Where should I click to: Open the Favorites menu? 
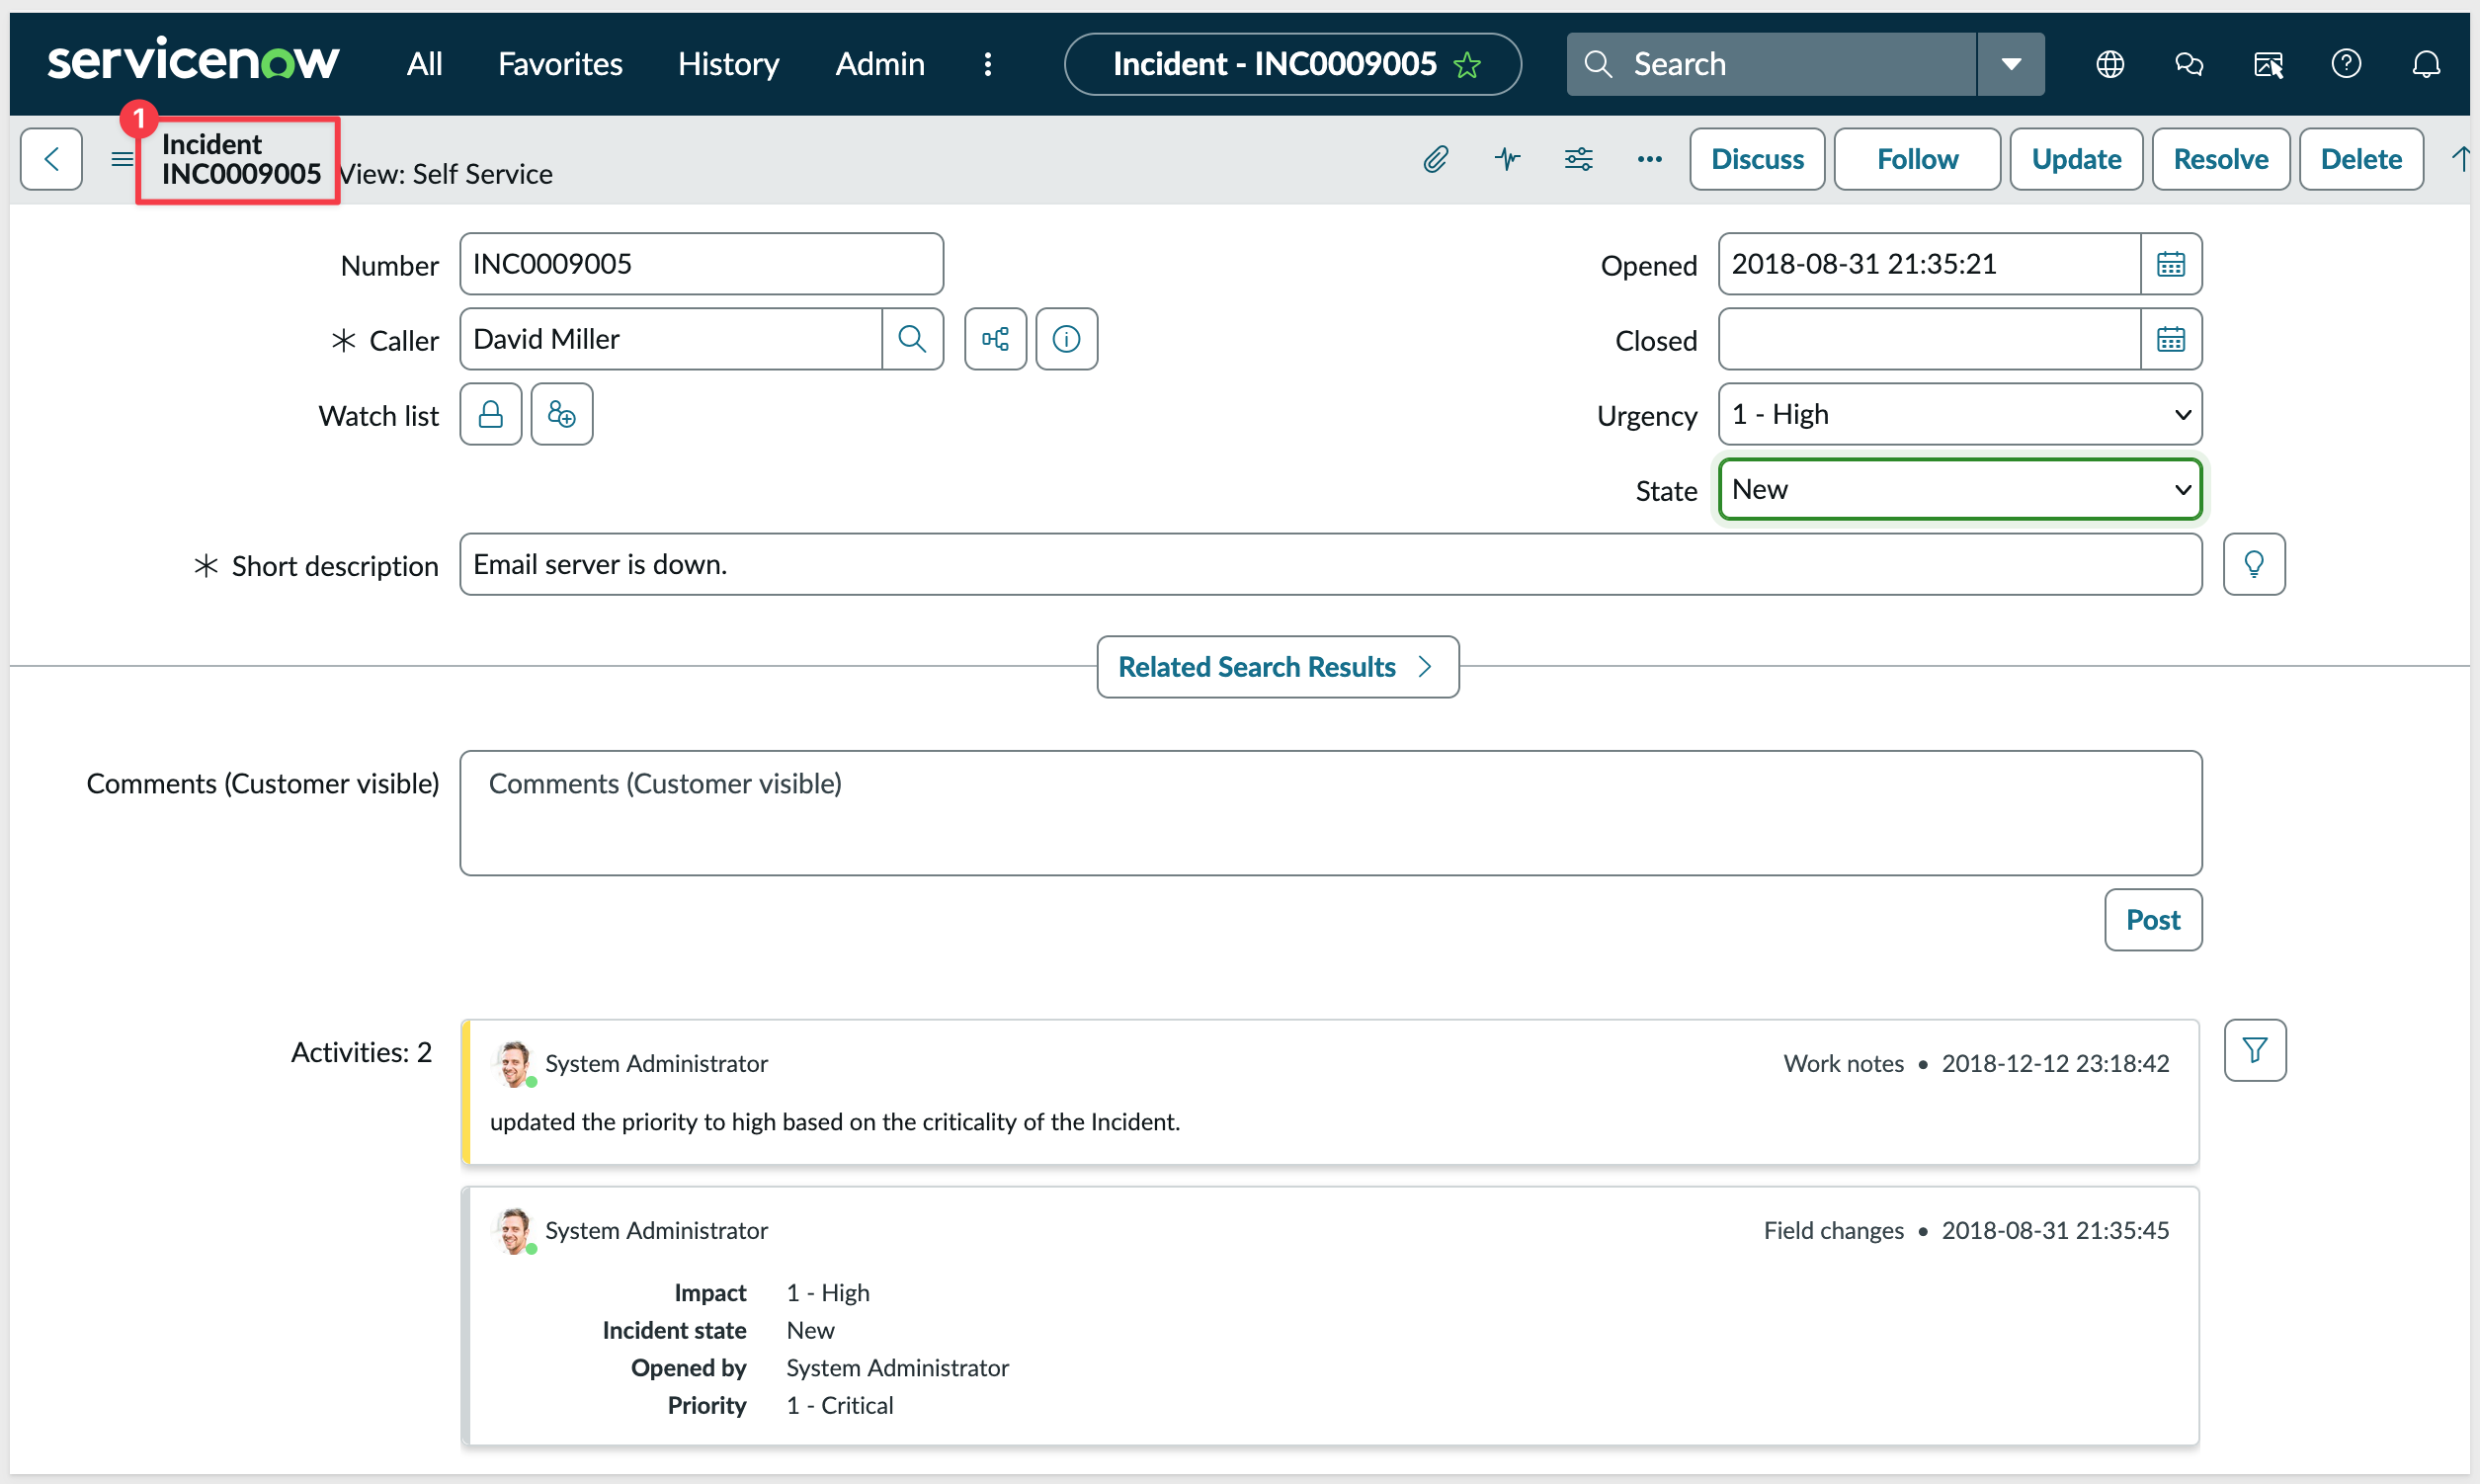click(x=560, y=64)
